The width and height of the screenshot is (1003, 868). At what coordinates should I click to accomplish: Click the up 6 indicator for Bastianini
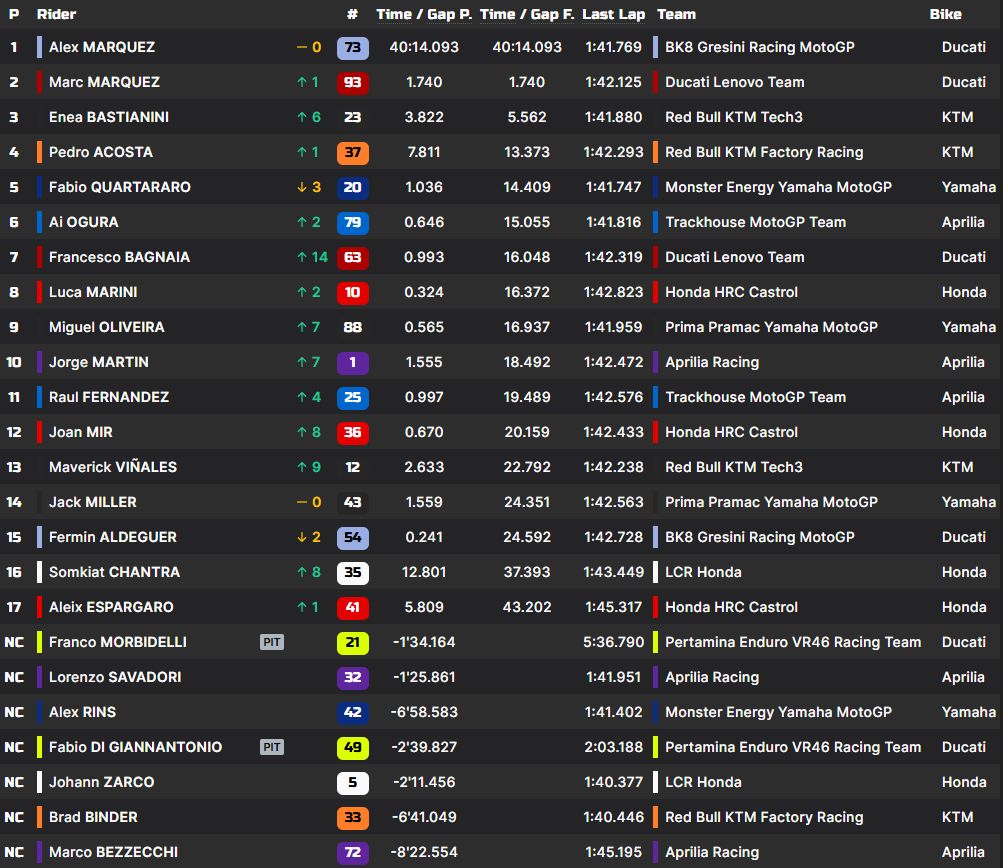(x=309, y=117)
